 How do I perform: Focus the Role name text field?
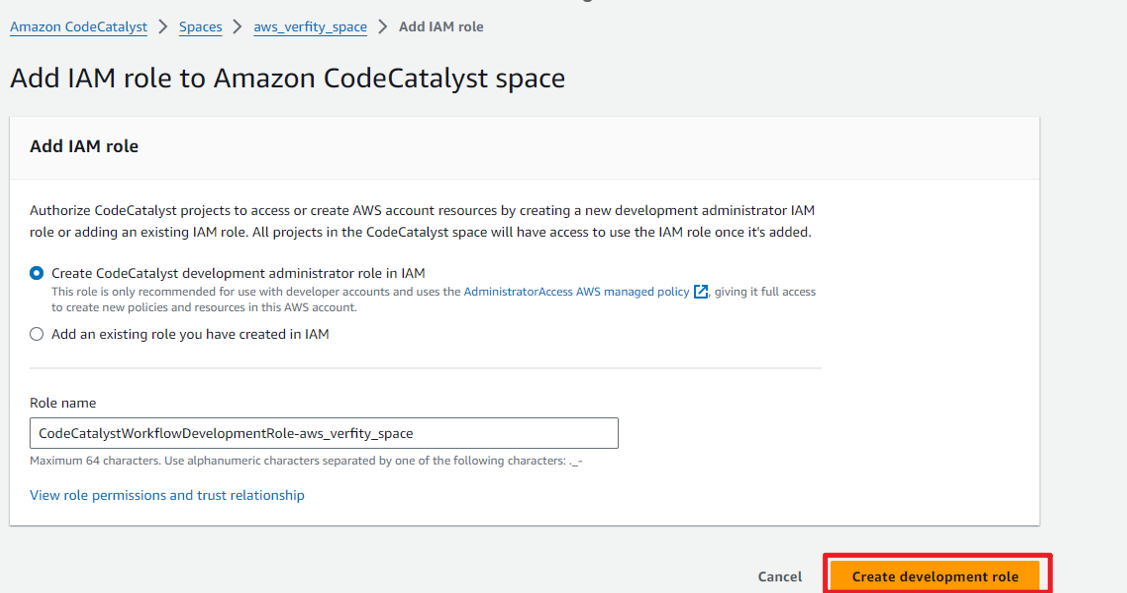coord(324,433)
